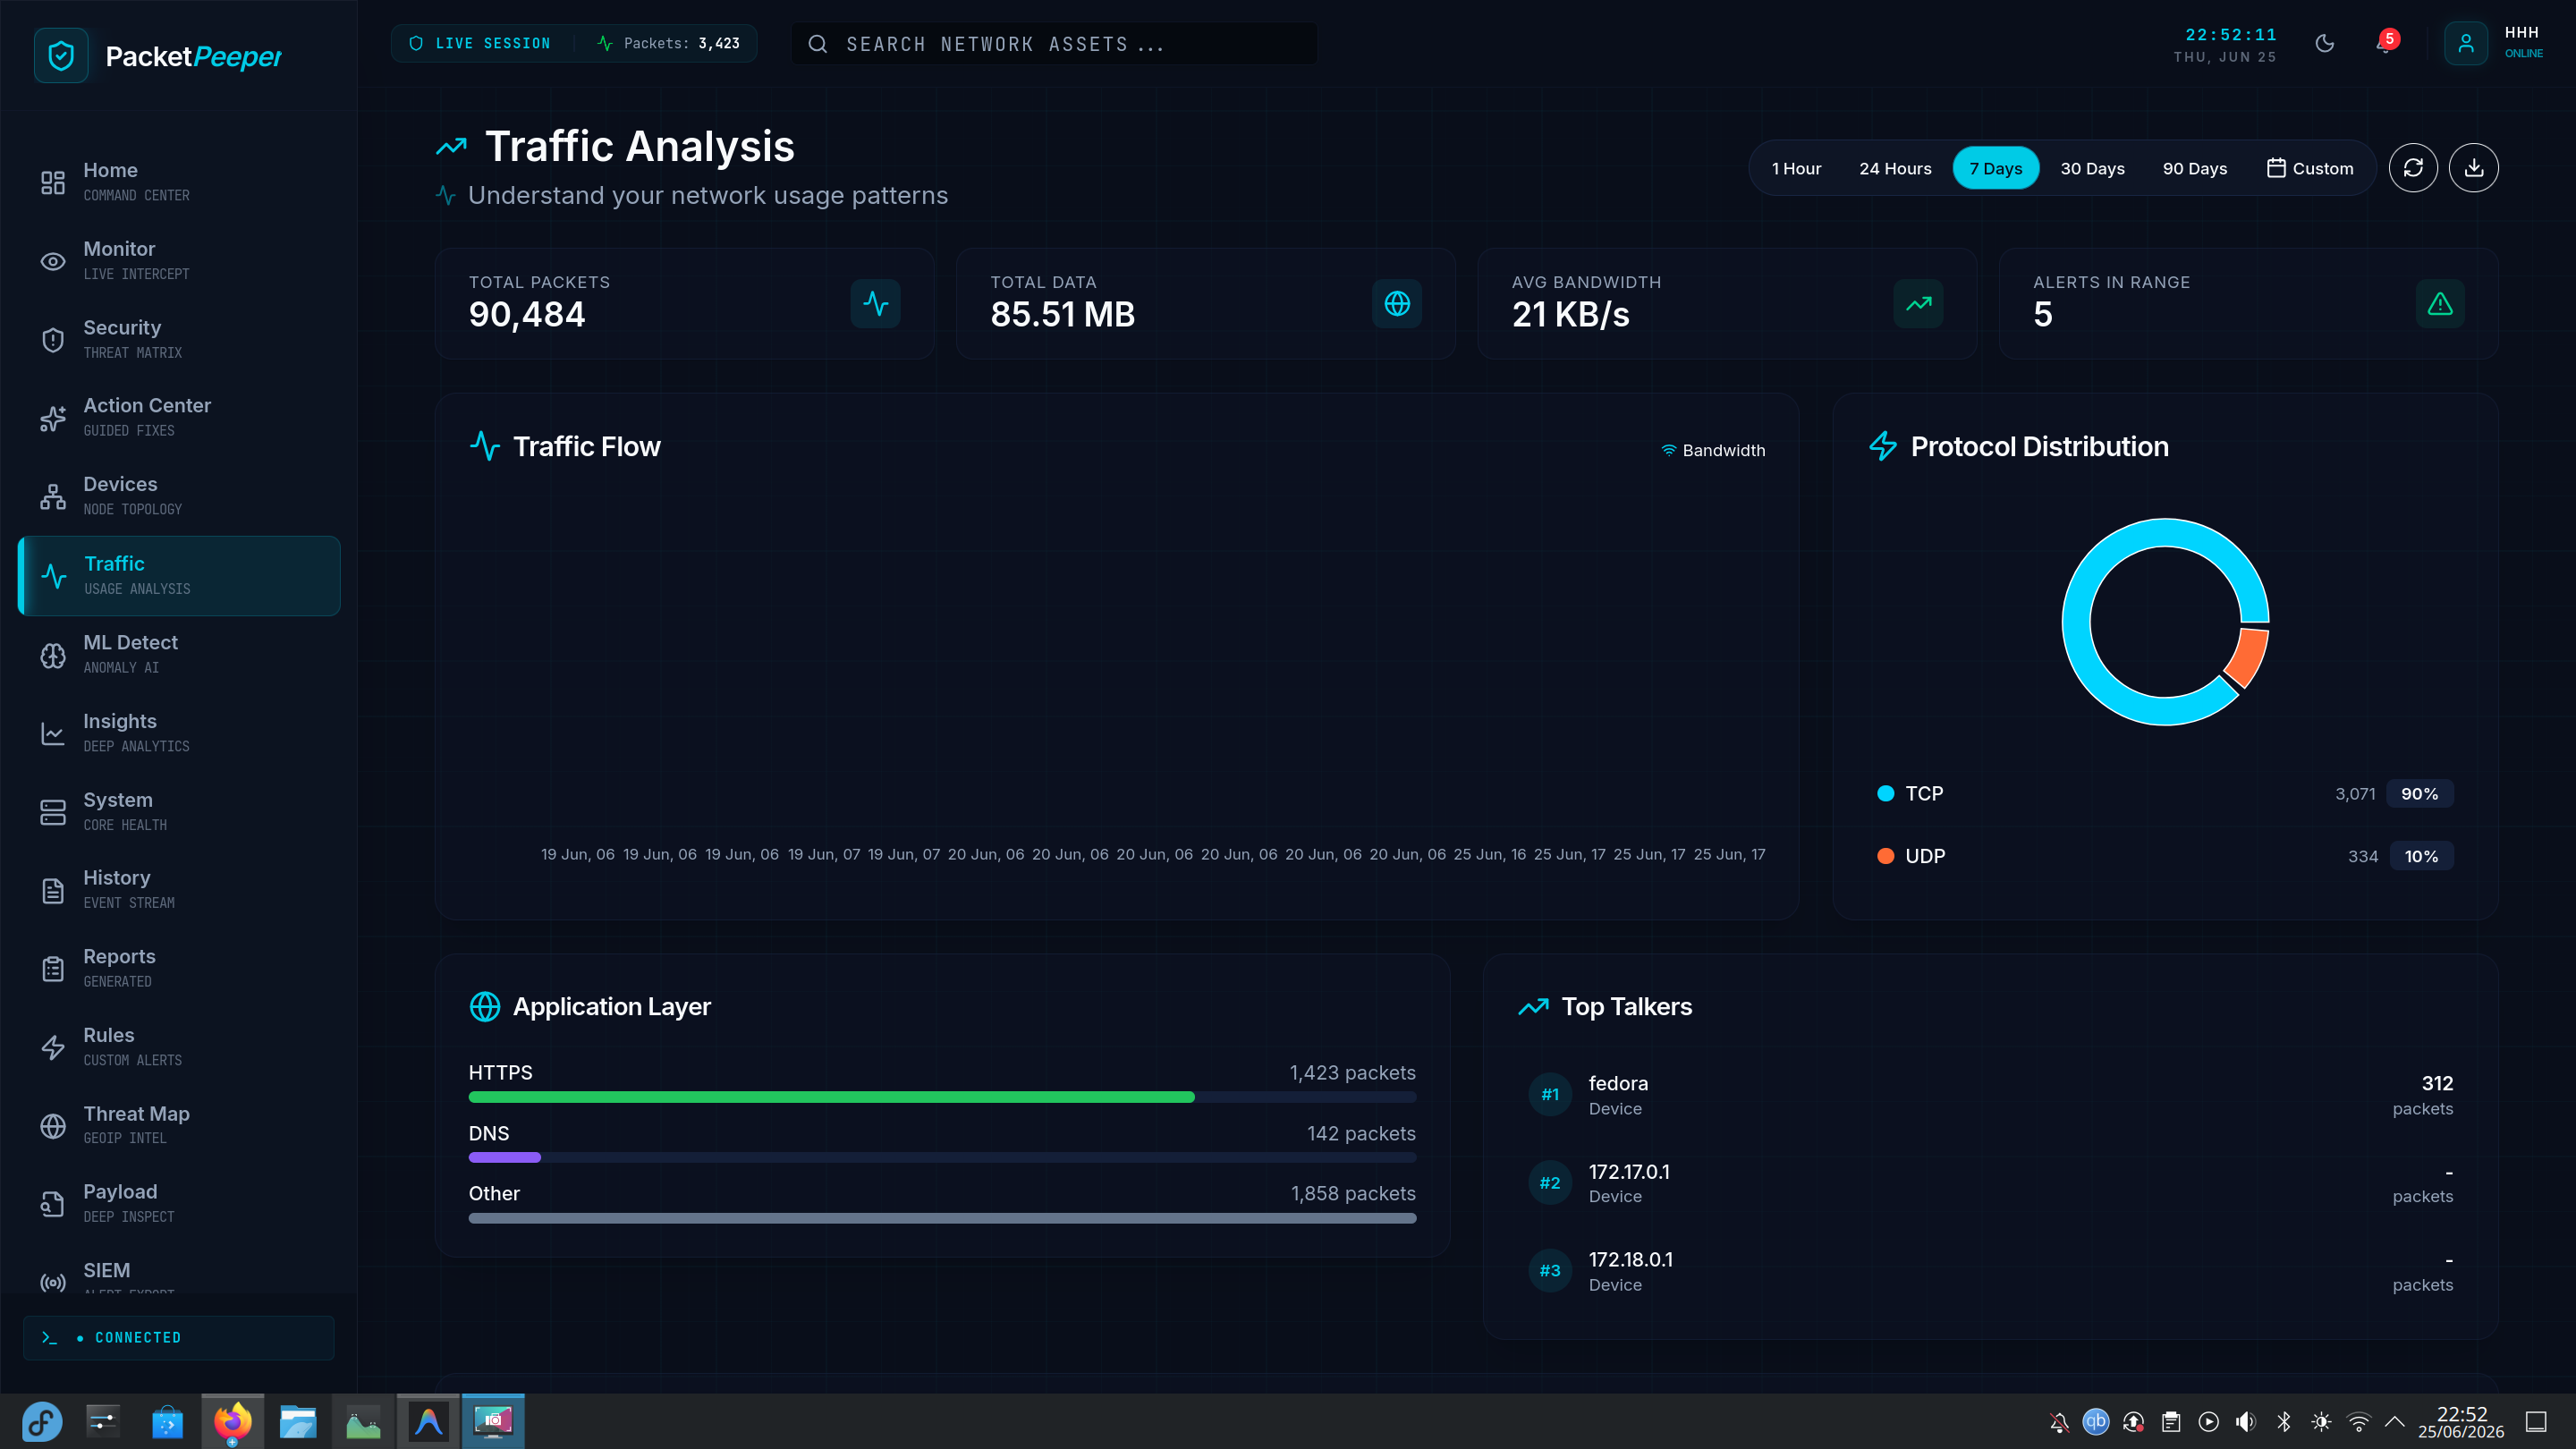Image resolution: width=2576 pixels, height=1449 pixels.
Task: Open Home command center in sidebar
Action: tap(179, 182)
